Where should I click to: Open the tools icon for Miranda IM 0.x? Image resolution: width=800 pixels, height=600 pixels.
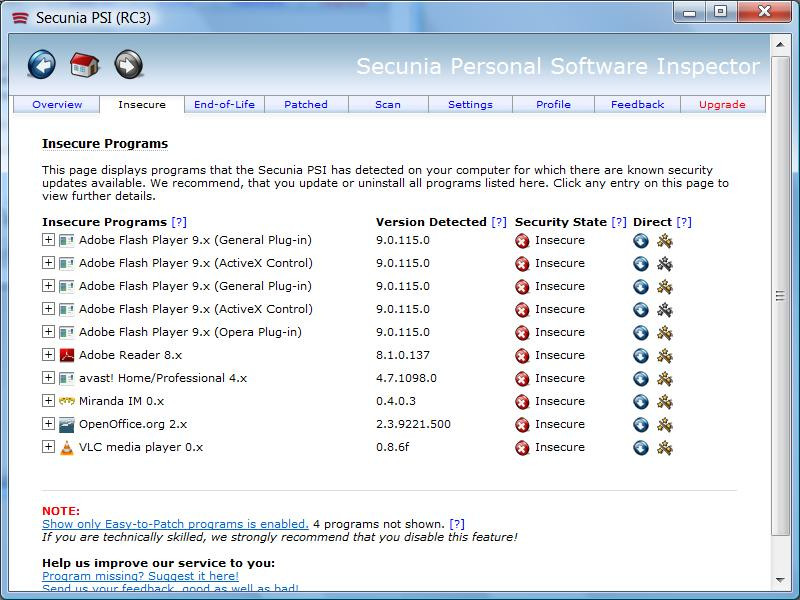[x=665, y=402]
